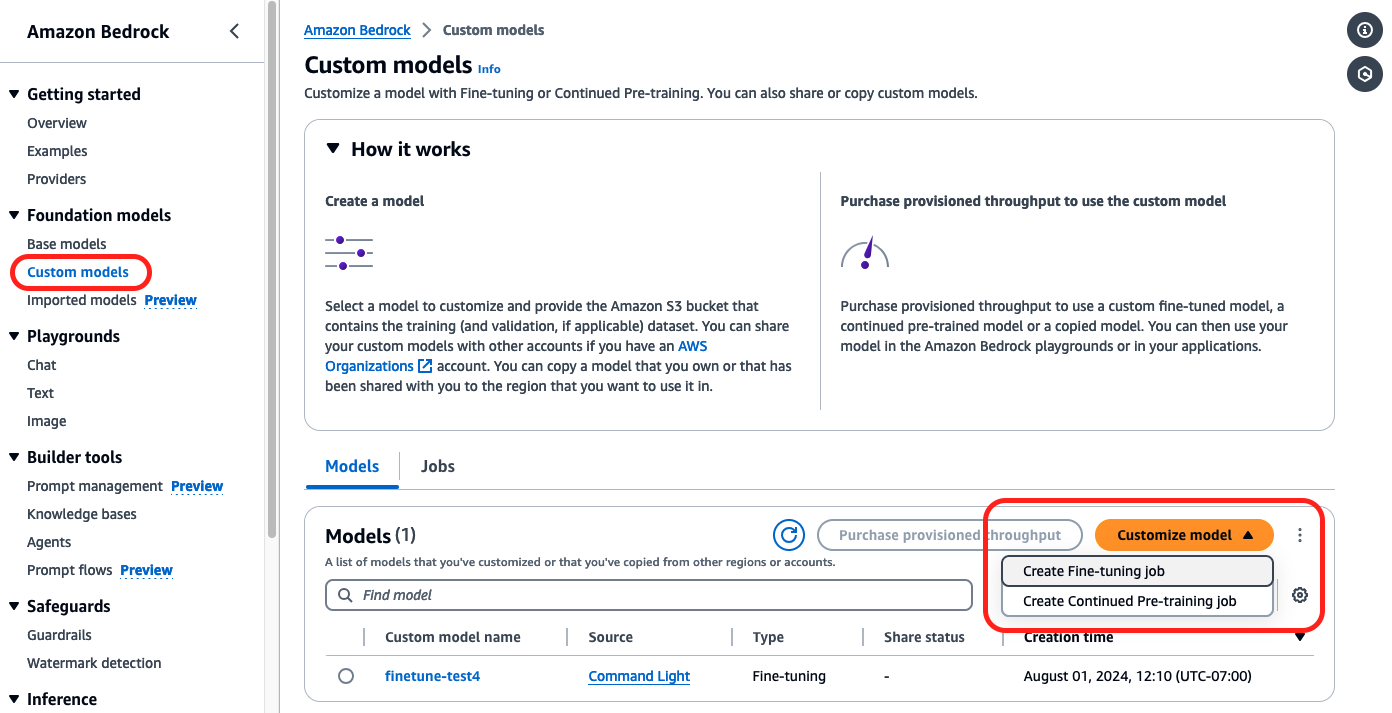The width and height of the screenshot is (1392, 713).
Task: Click the hexagon icon below the info icon
Action: (1364, 74)
